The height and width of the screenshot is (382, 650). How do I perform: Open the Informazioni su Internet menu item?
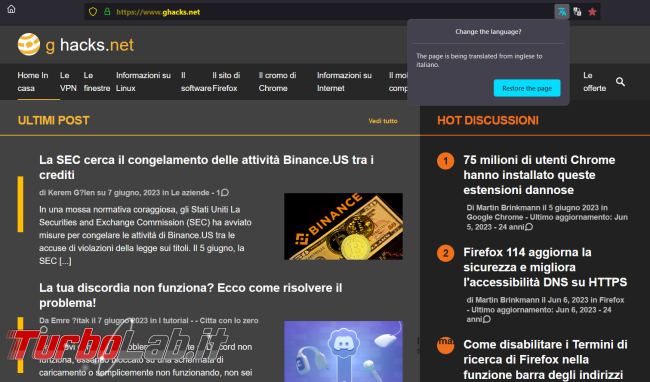click(x=344, y=82)
